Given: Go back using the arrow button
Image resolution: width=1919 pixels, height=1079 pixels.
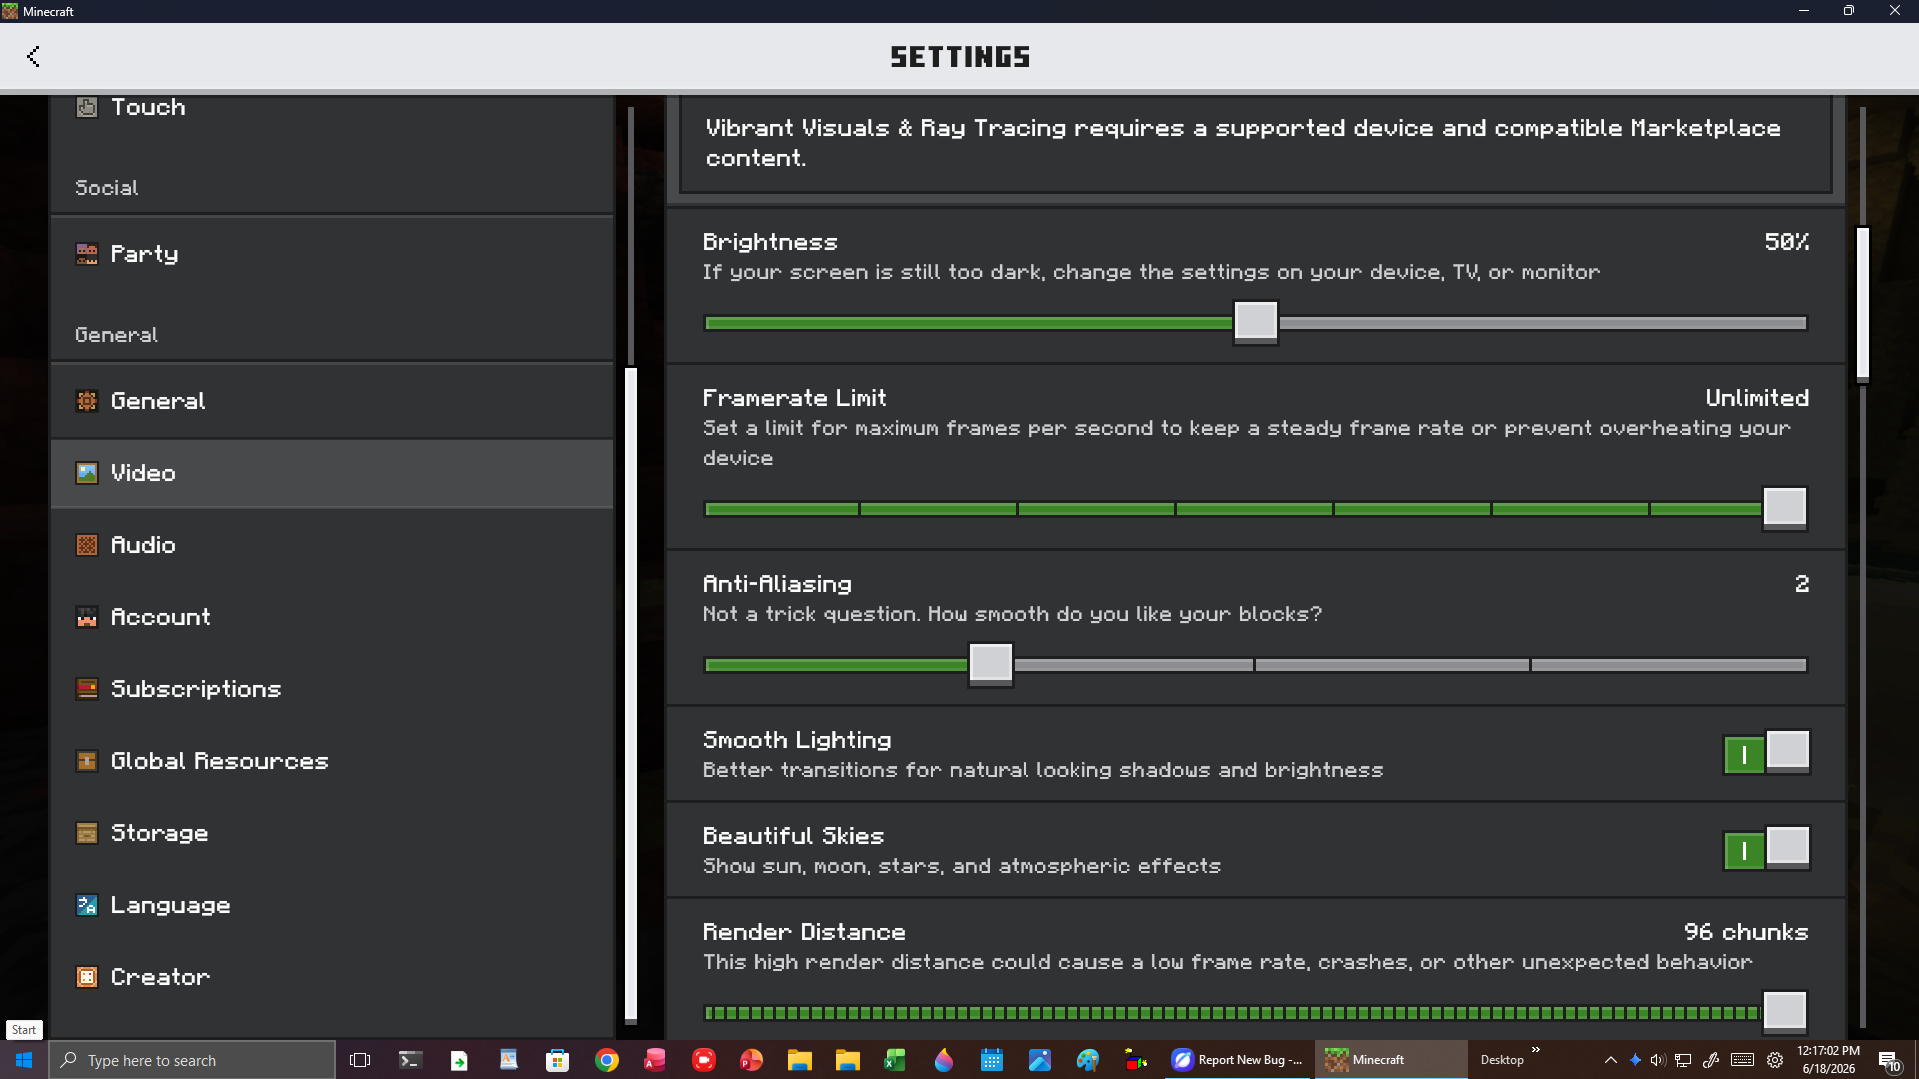Looking at the screenshot, I should pos(33,57).
